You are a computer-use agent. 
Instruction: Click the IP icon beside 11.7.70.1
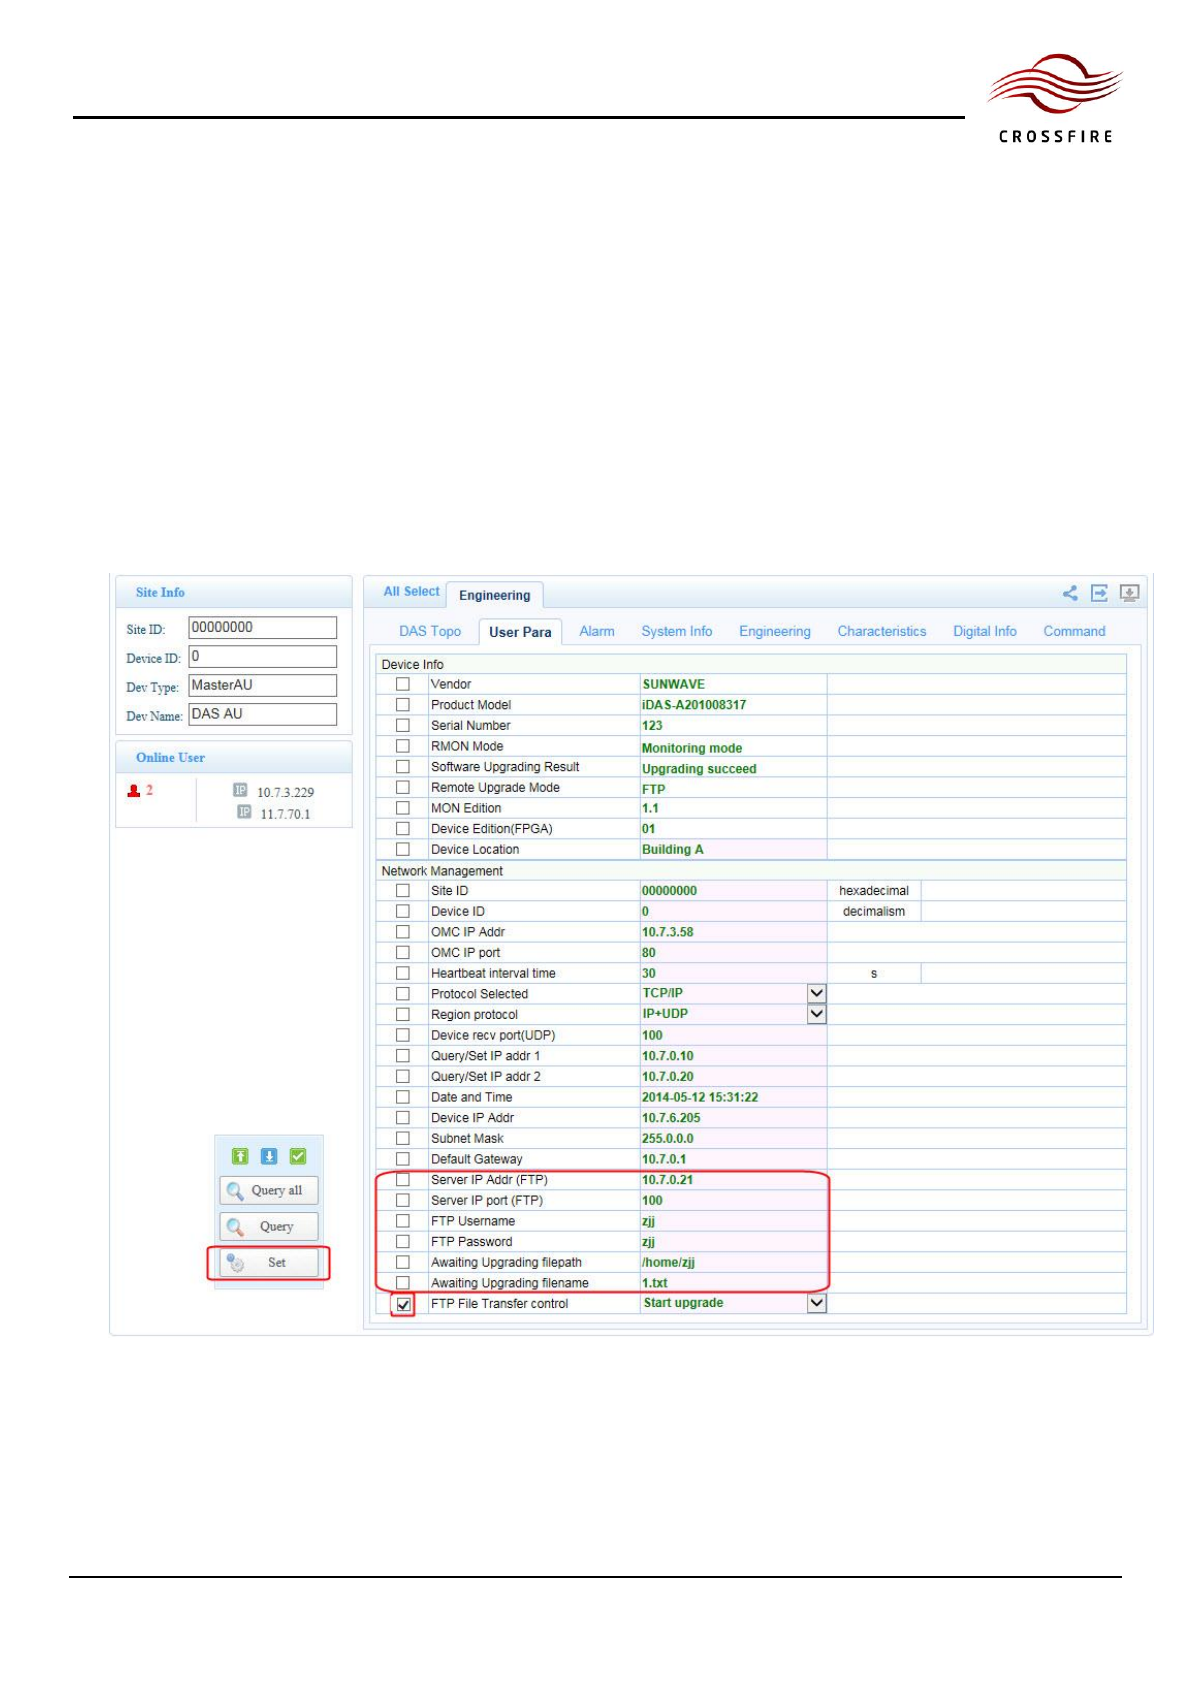point(244,812)
